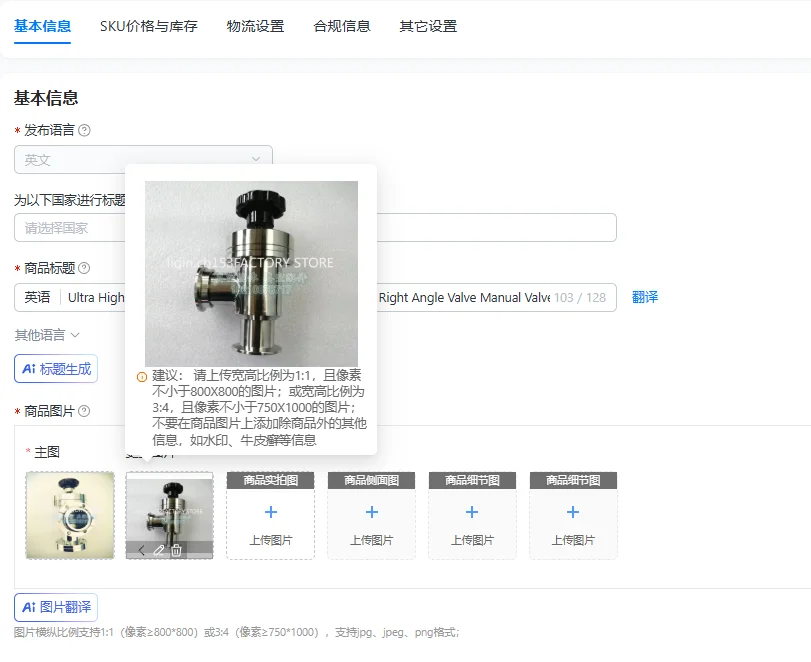Click help icon beside 商品图片
The width and height of the screenshot is (811, 662).
(x=84, y=411)
